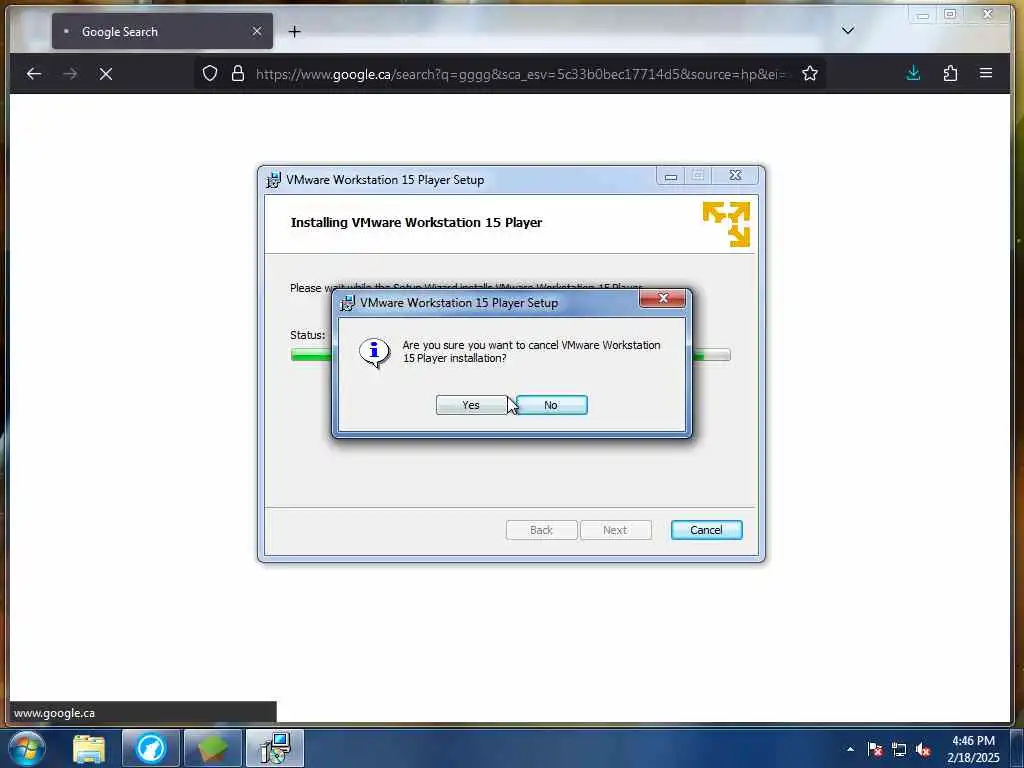
Task: Click the site security padlock icon
Action: 238,74
